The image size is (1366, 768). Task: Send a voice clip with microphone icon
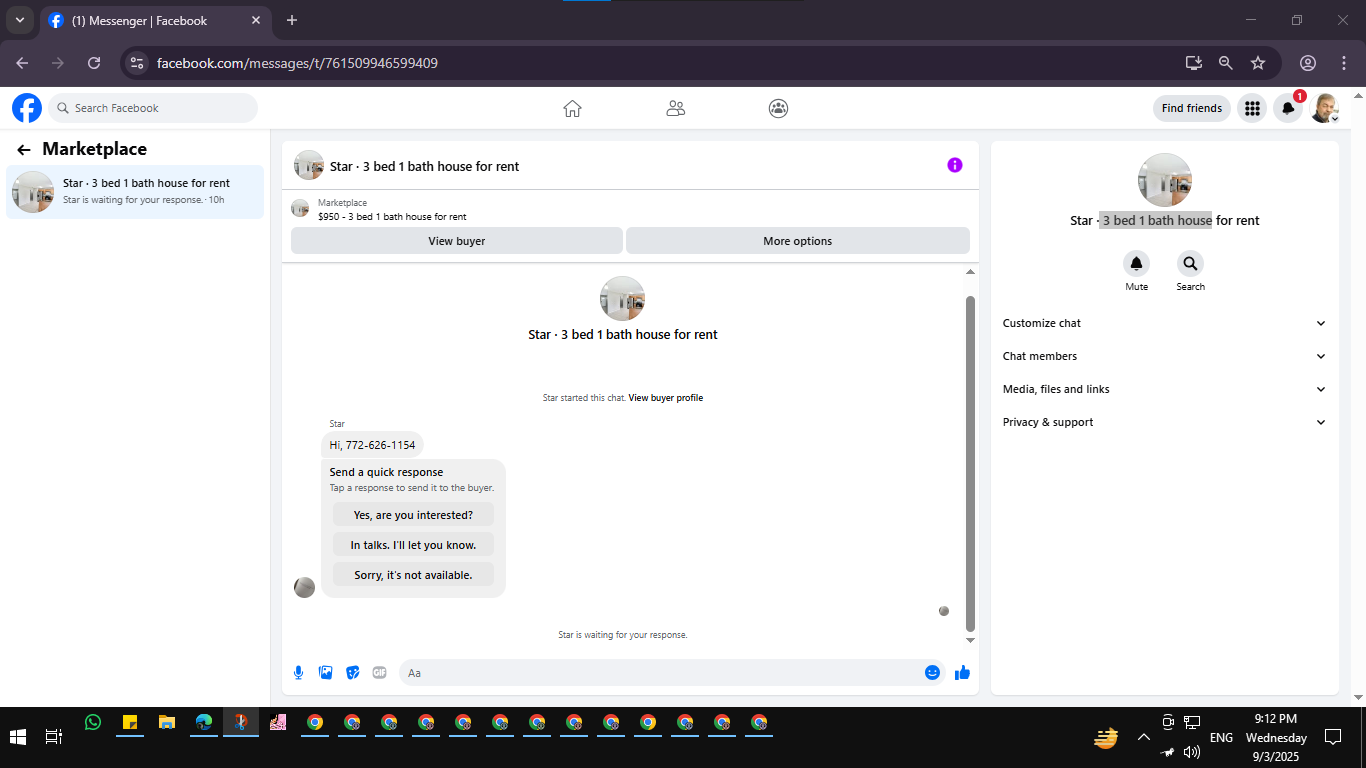click(x=298, y=673)
